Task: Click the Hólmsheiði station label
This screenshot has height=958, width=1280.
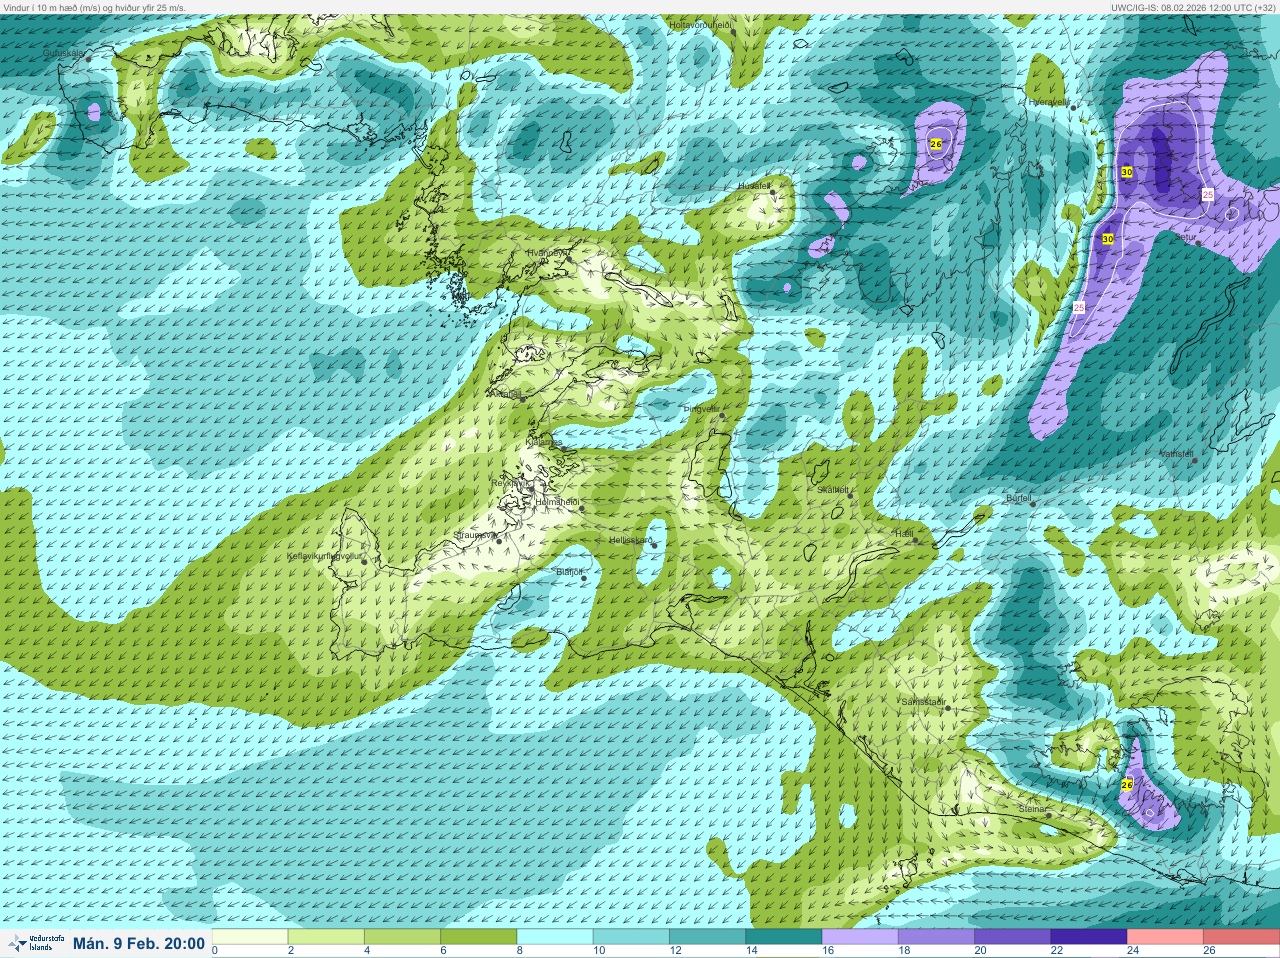Action: coord(557,501)
